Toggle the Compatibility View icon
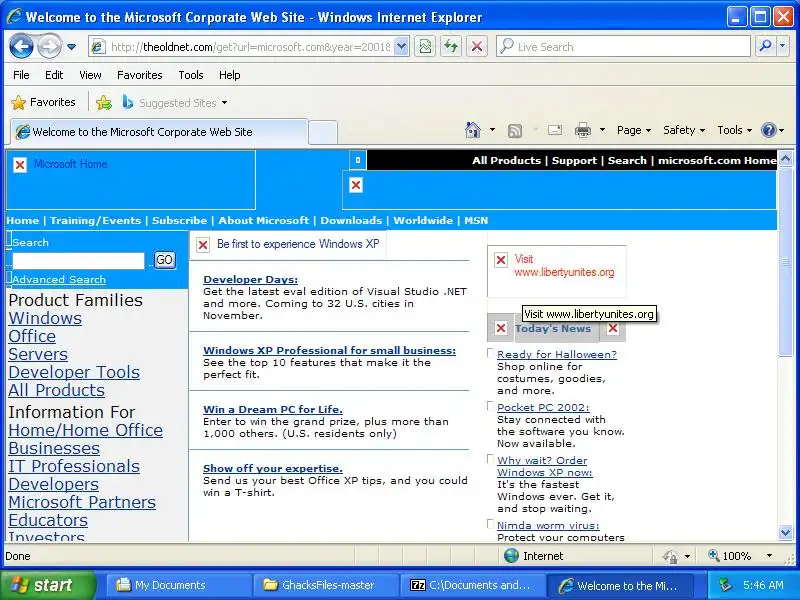 click(424, 47)
